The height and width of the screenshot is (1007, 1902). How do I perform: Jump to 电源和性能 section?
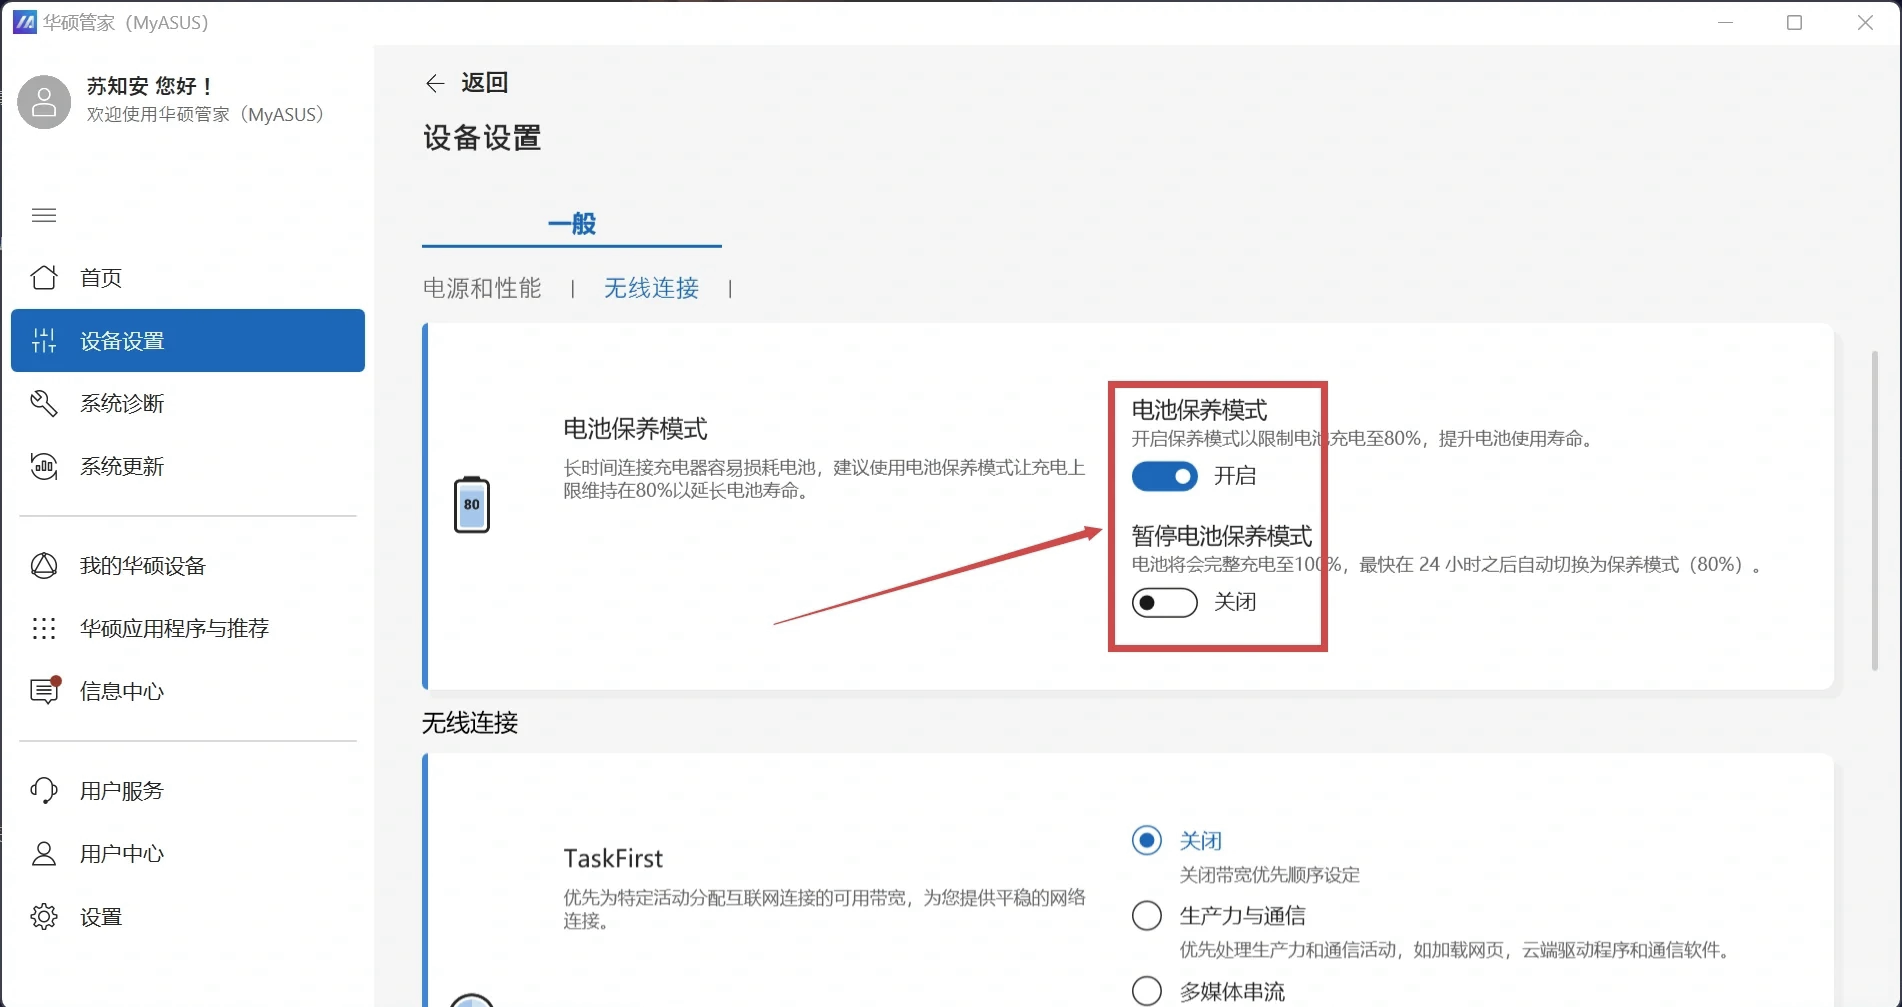(482, 288)
